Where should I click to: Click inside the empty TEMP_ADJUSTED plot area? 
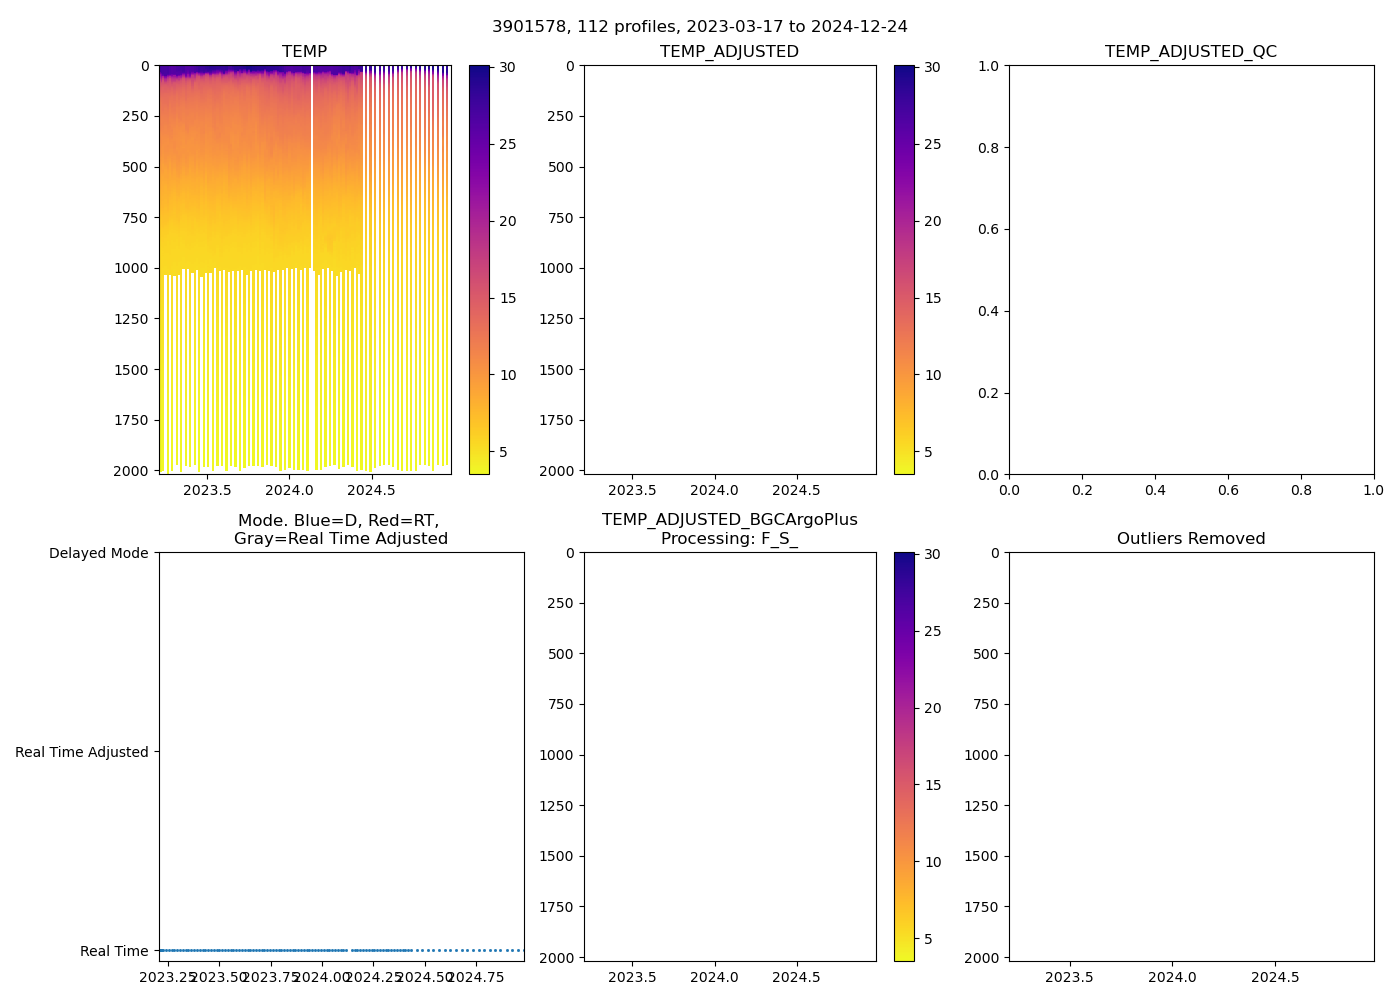729,270
